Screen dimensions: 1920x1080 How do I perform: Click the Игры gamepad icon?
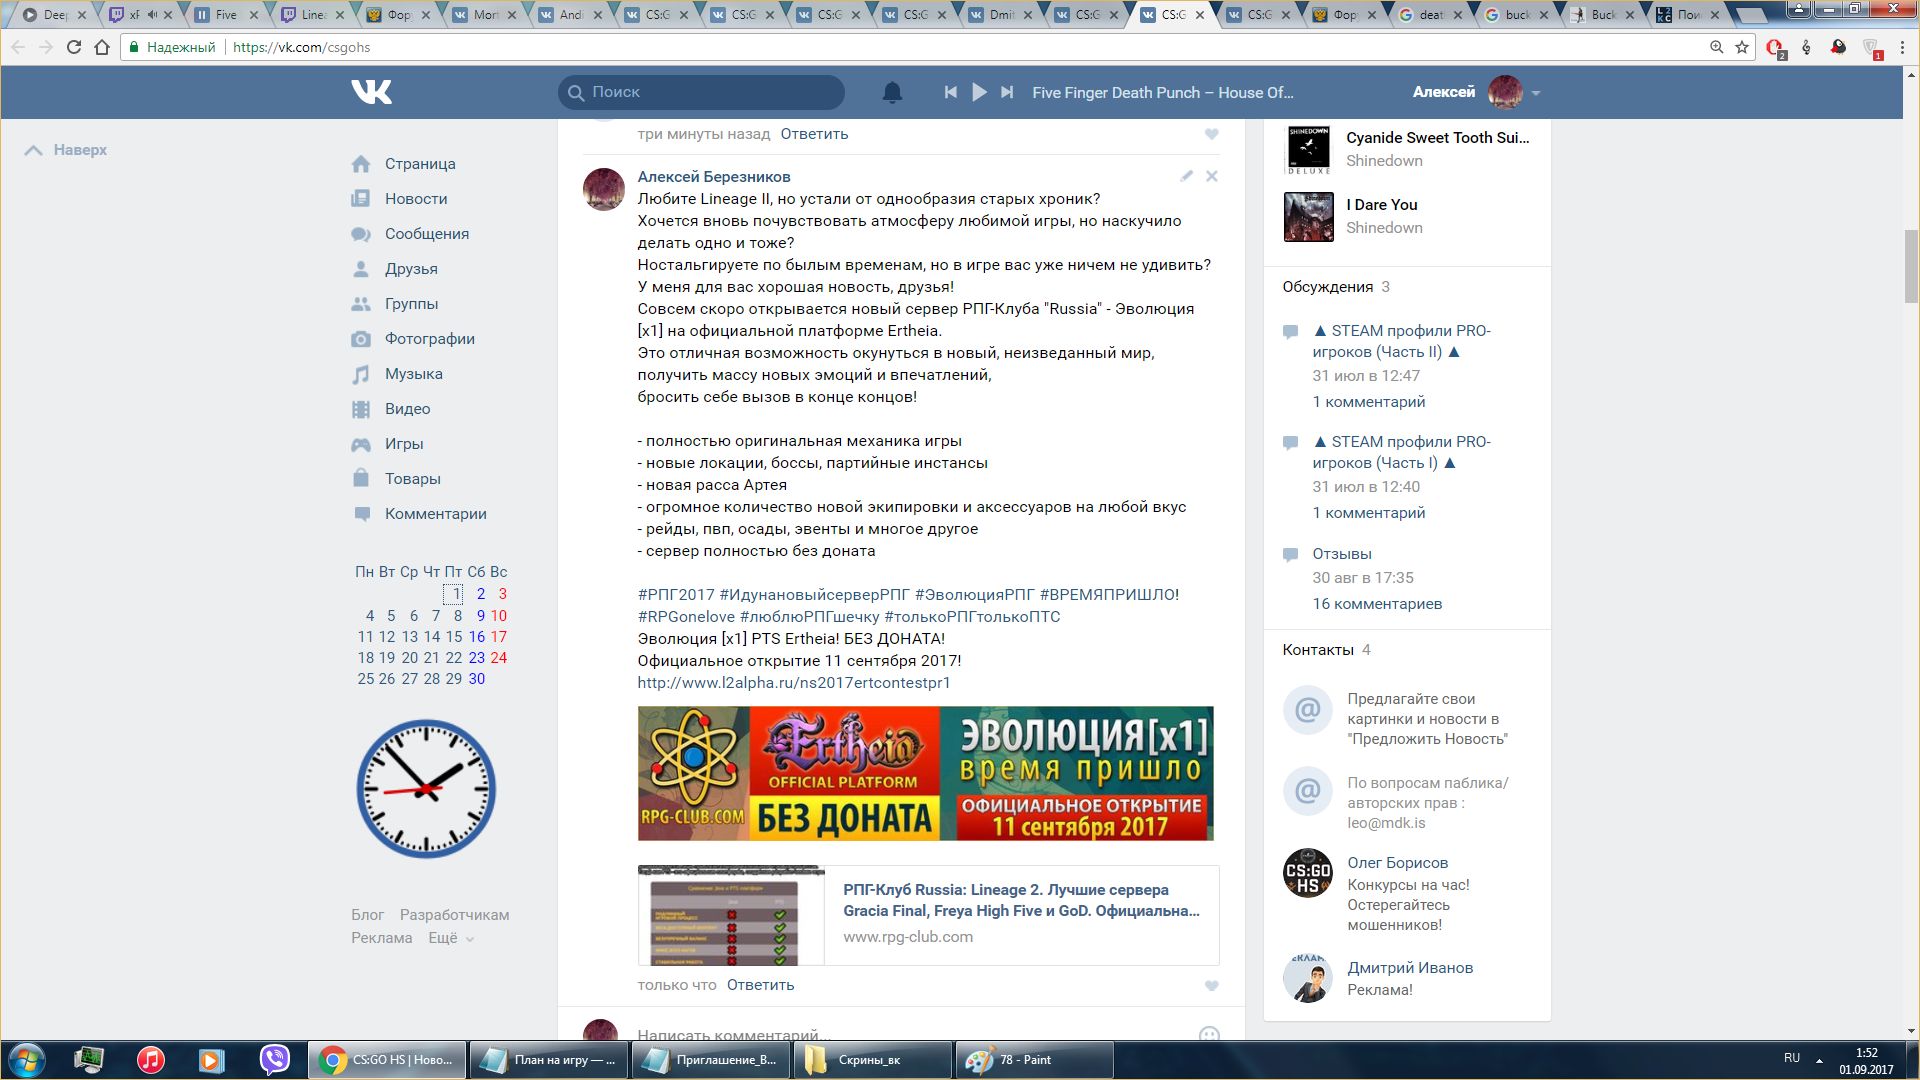click(361, 444)
